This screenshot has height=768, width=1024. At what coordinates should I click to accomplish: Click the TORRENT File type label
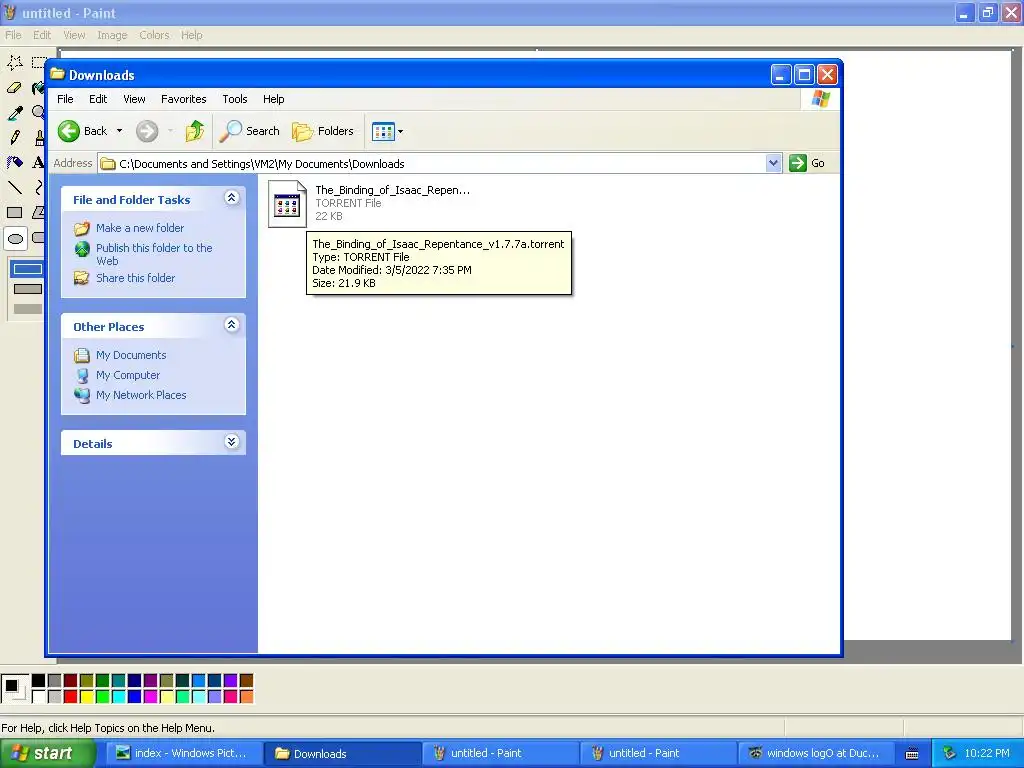tap(348, 203)
